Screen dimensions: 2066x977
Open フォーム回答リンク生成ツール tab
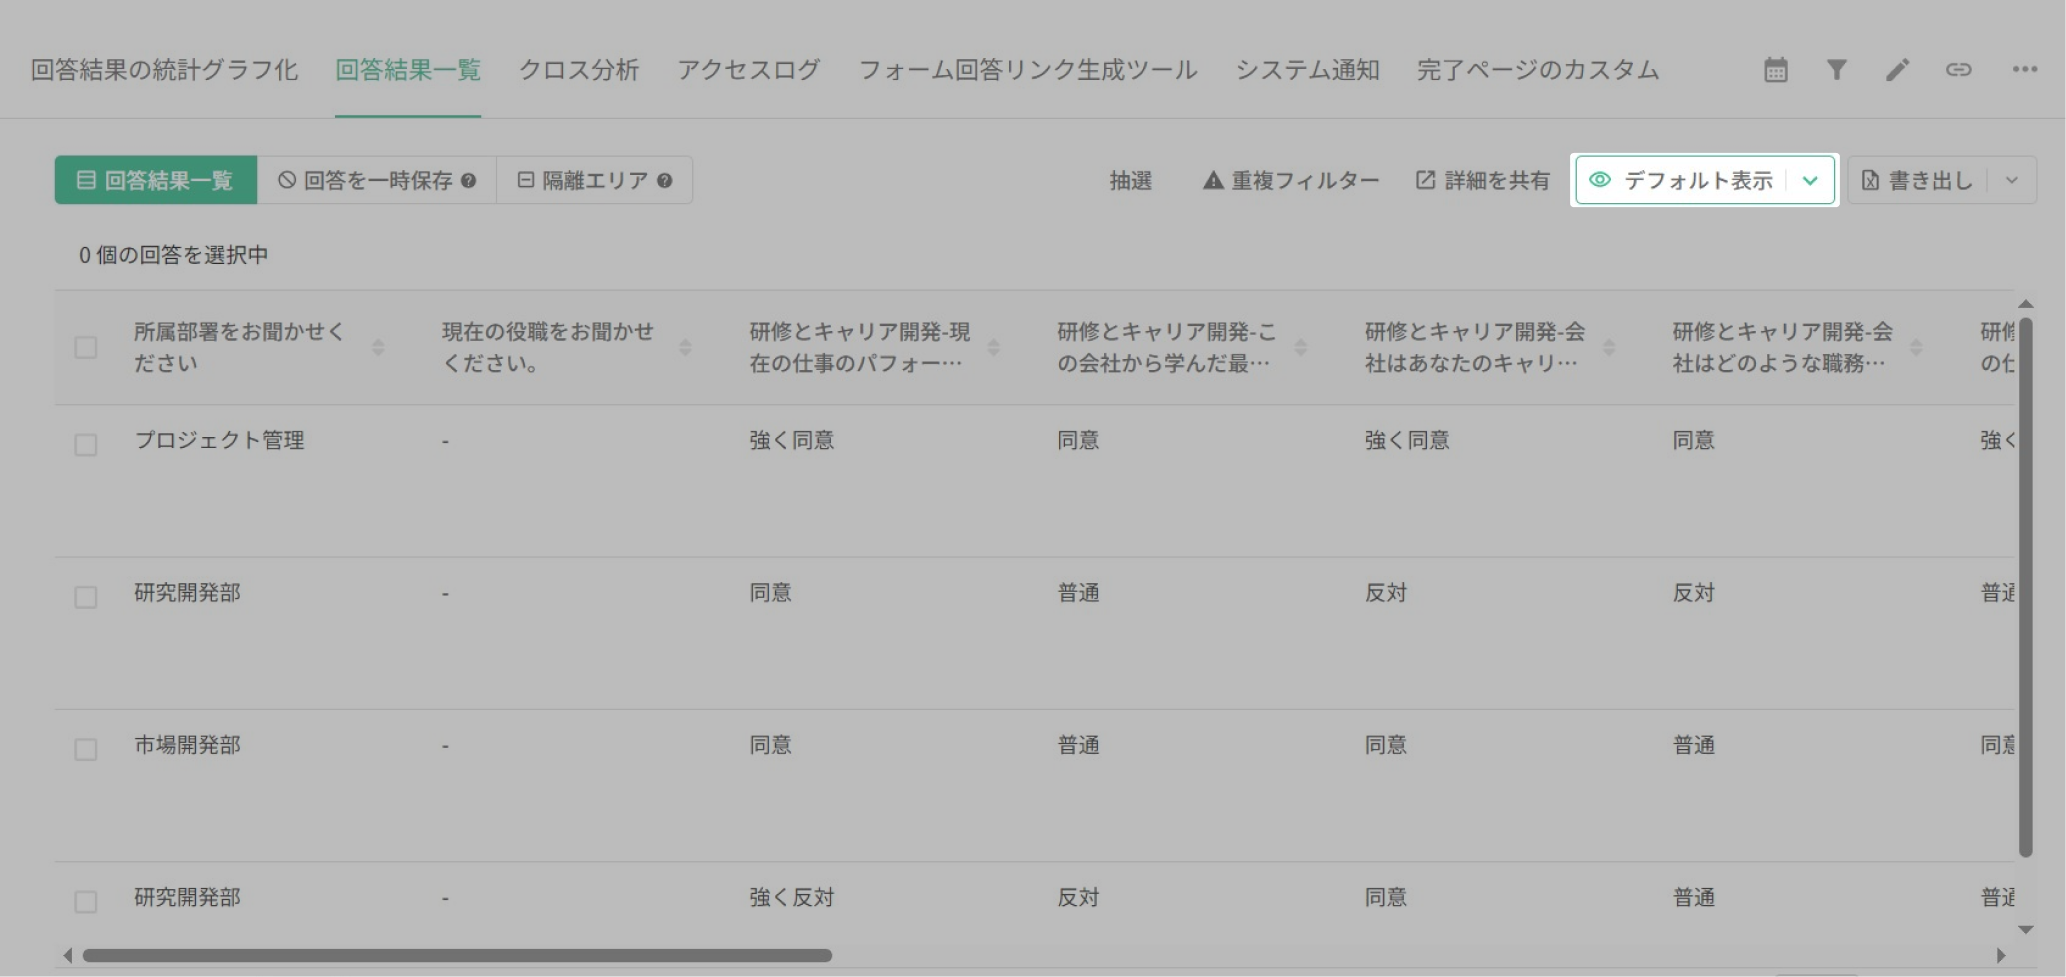pyautogui.click(x=1027, y=70)
